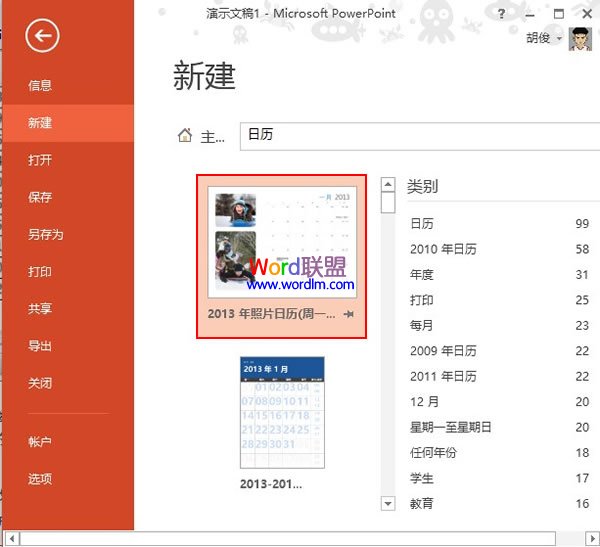Click the horizontal scrollbar right arrow
Image resolution: width=600 pixels, height=547 pixels.
click(x=592, y=539)
